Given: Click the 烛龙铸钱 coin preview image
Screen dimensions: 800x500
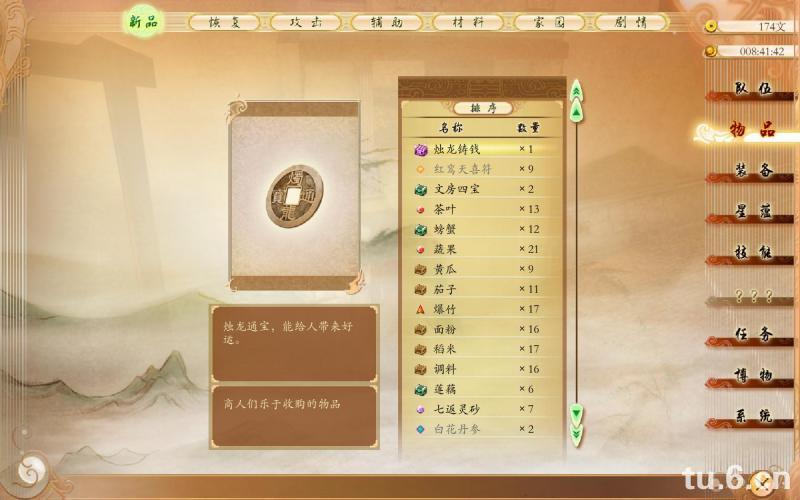Looking at the screenshot, I should (294, 196).
